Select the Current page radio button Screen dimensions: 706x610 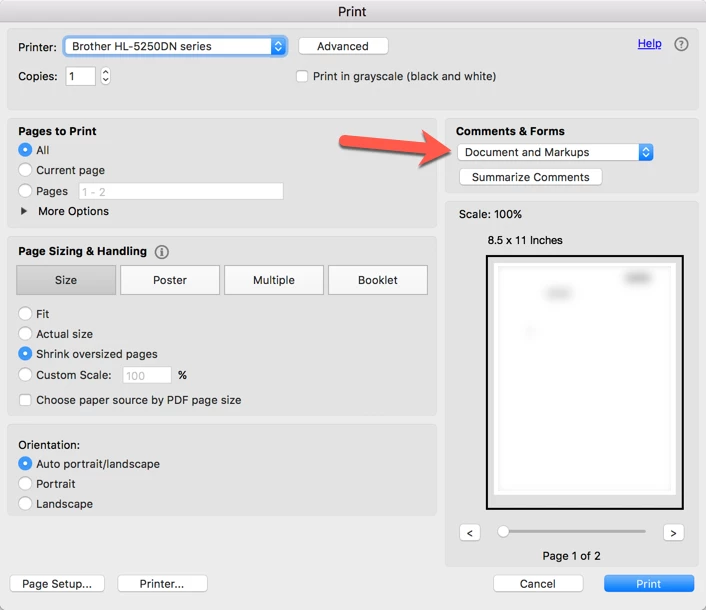(25, 170)
